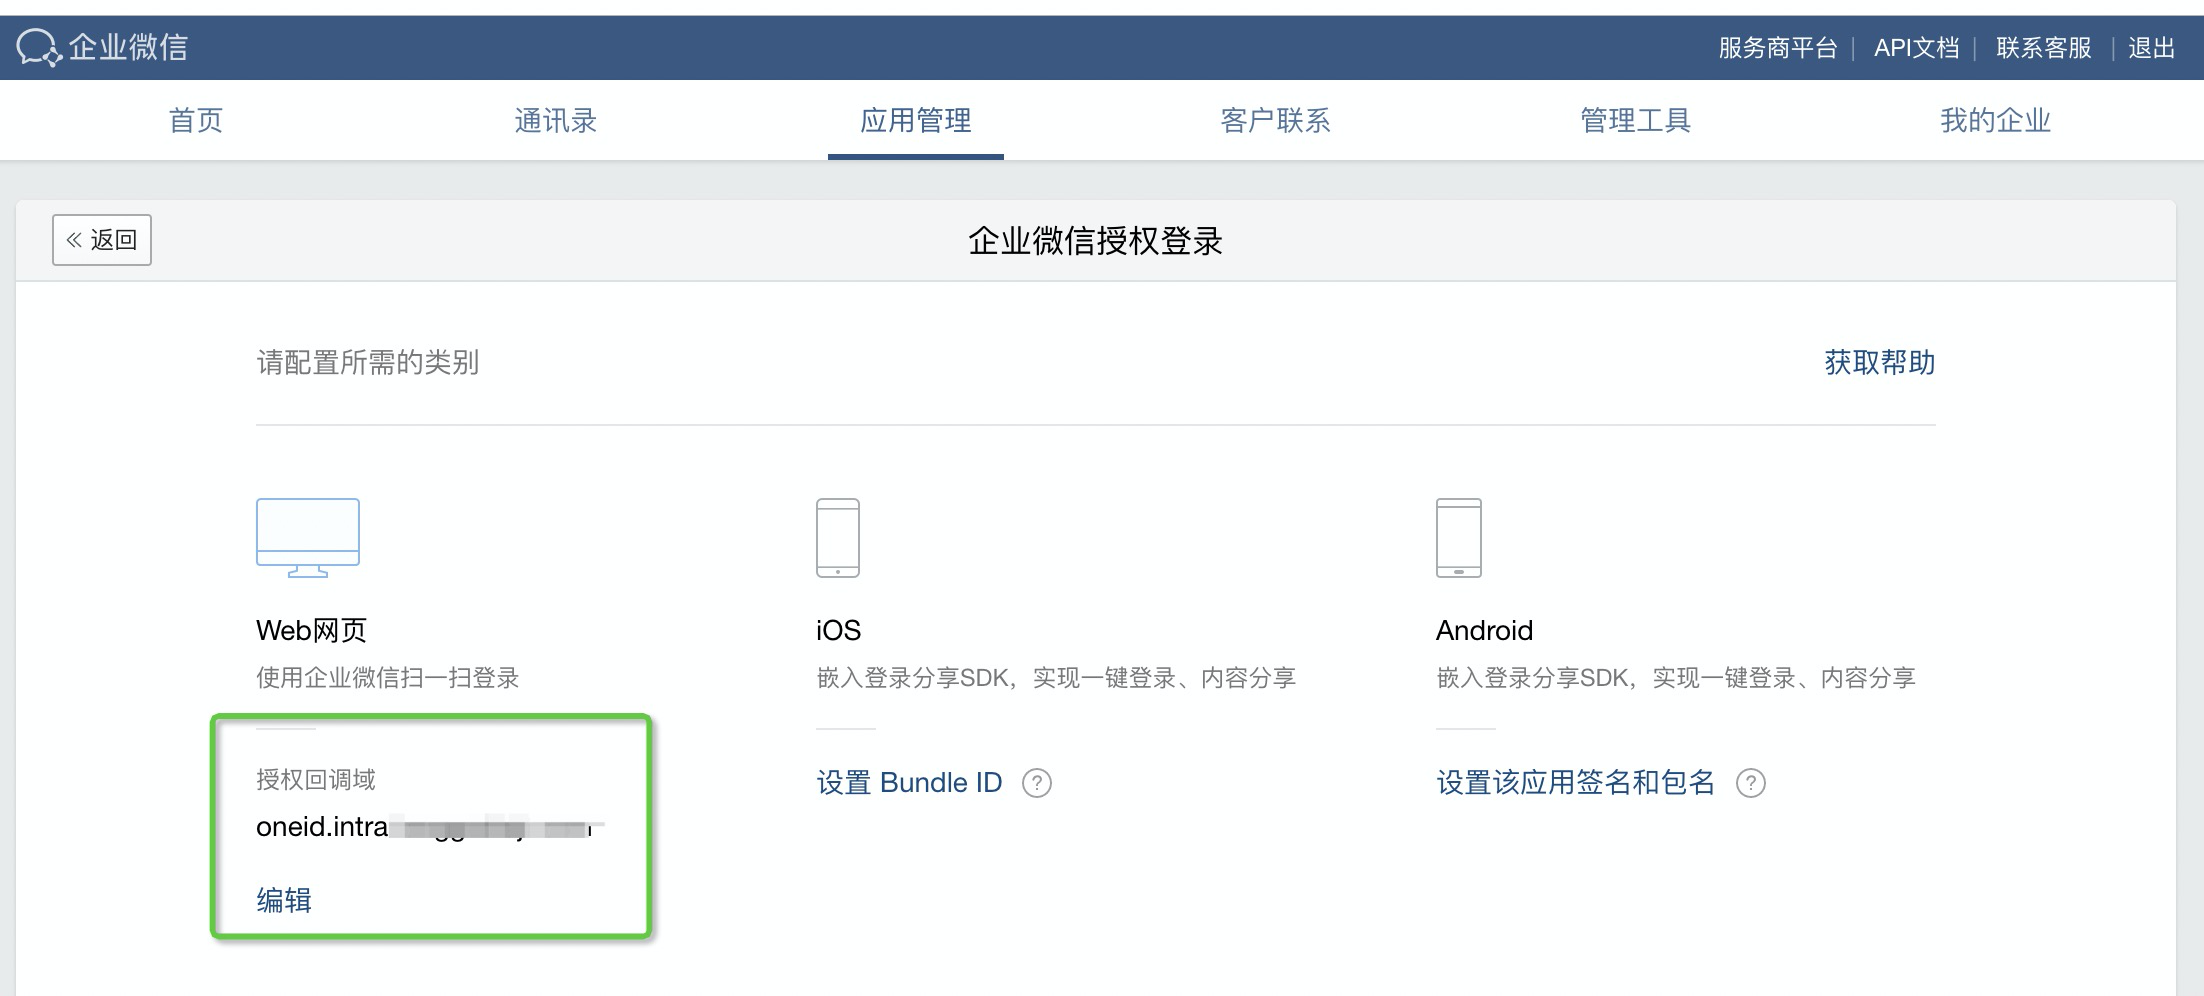Open the 获取帮助 link

point(1878,363)
